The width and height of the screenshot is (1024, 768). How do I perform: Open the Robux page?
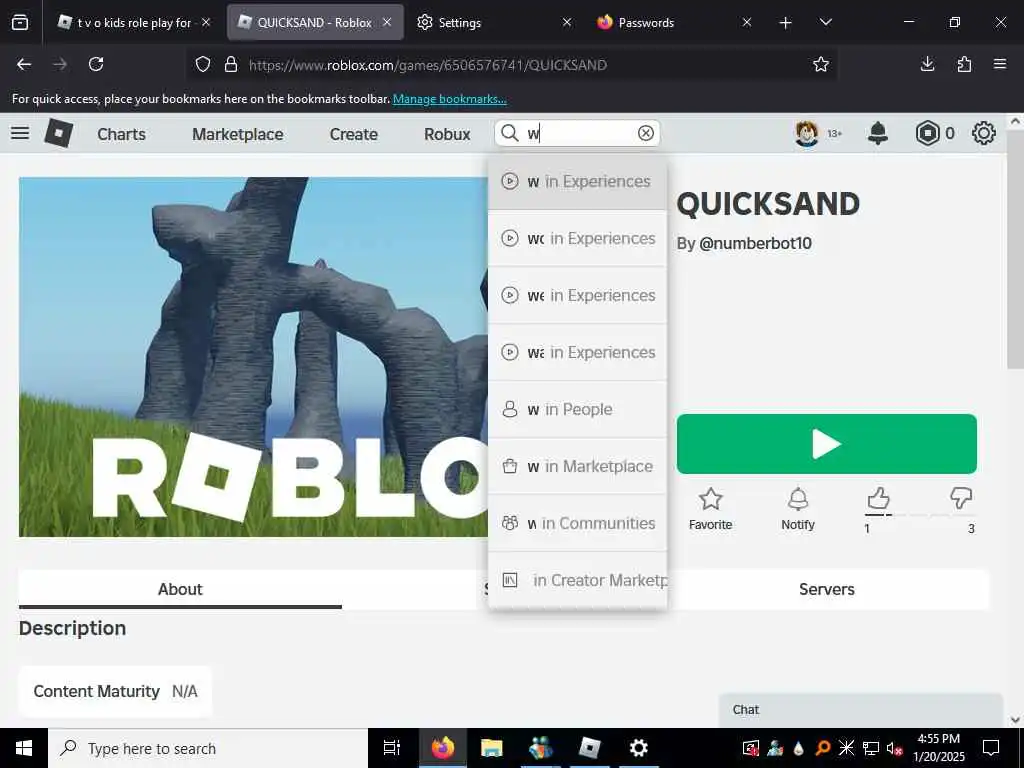447,134
